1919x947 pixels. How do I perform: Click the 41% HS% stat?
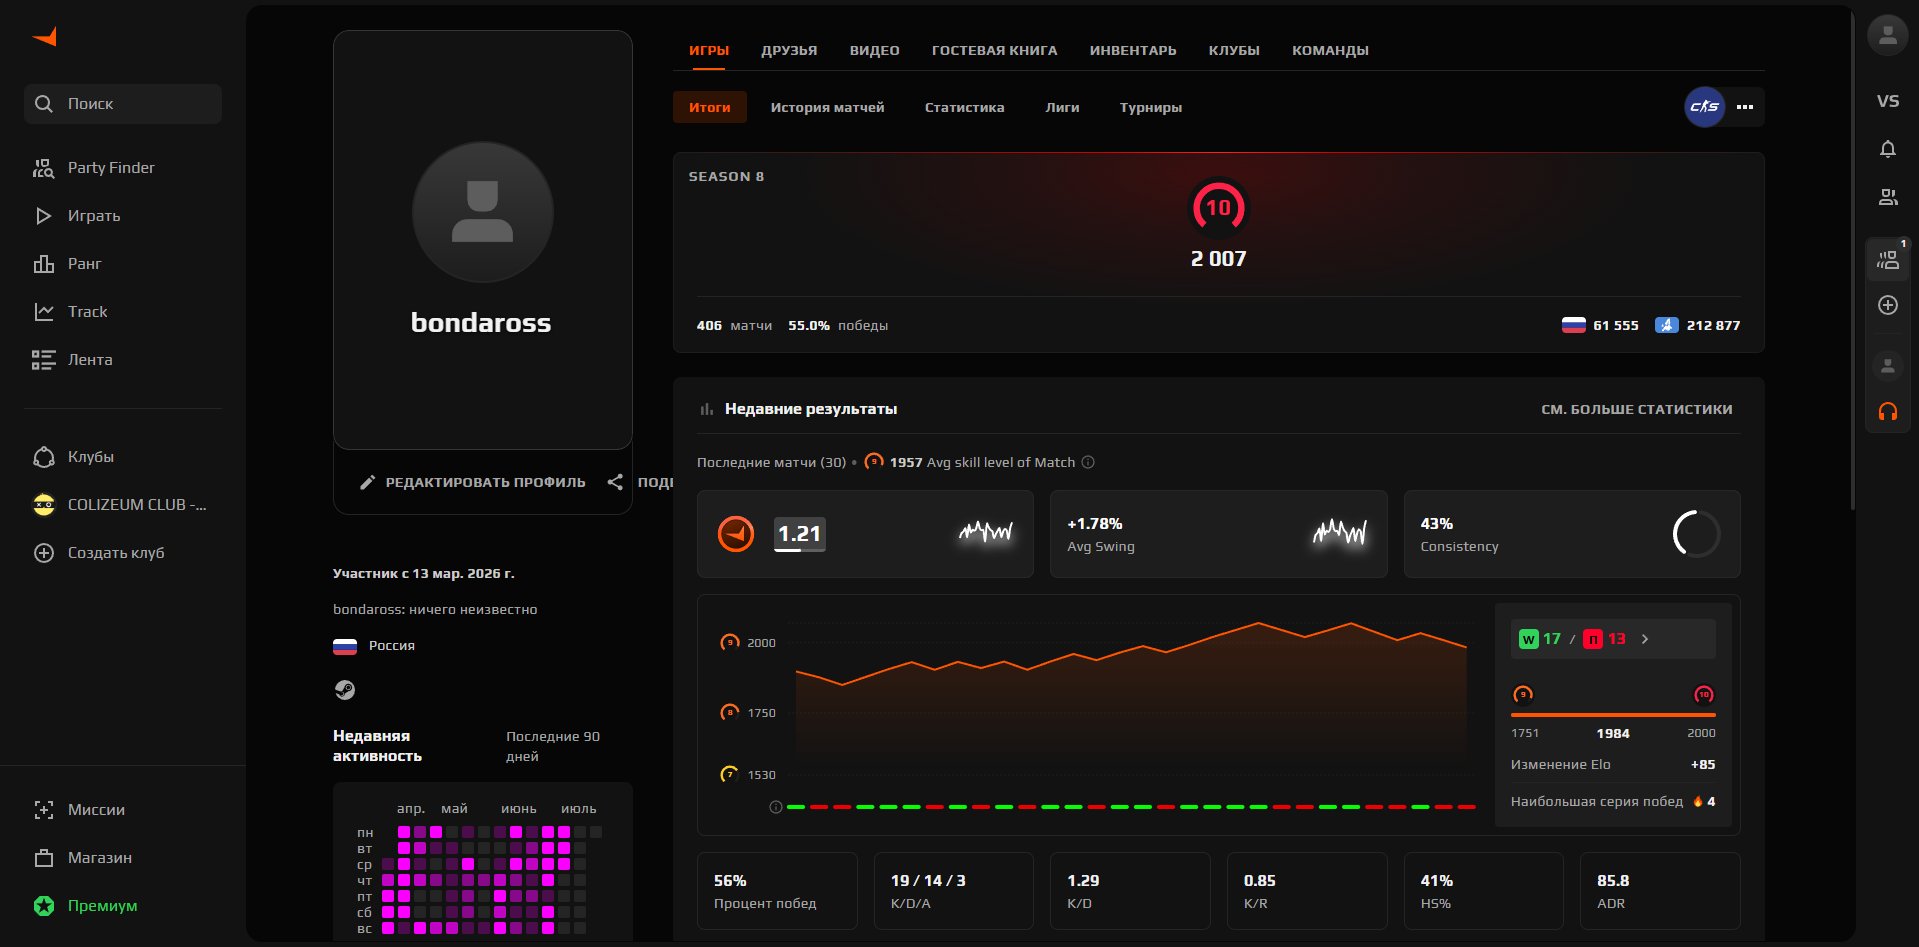click(x=1484, y=891)
